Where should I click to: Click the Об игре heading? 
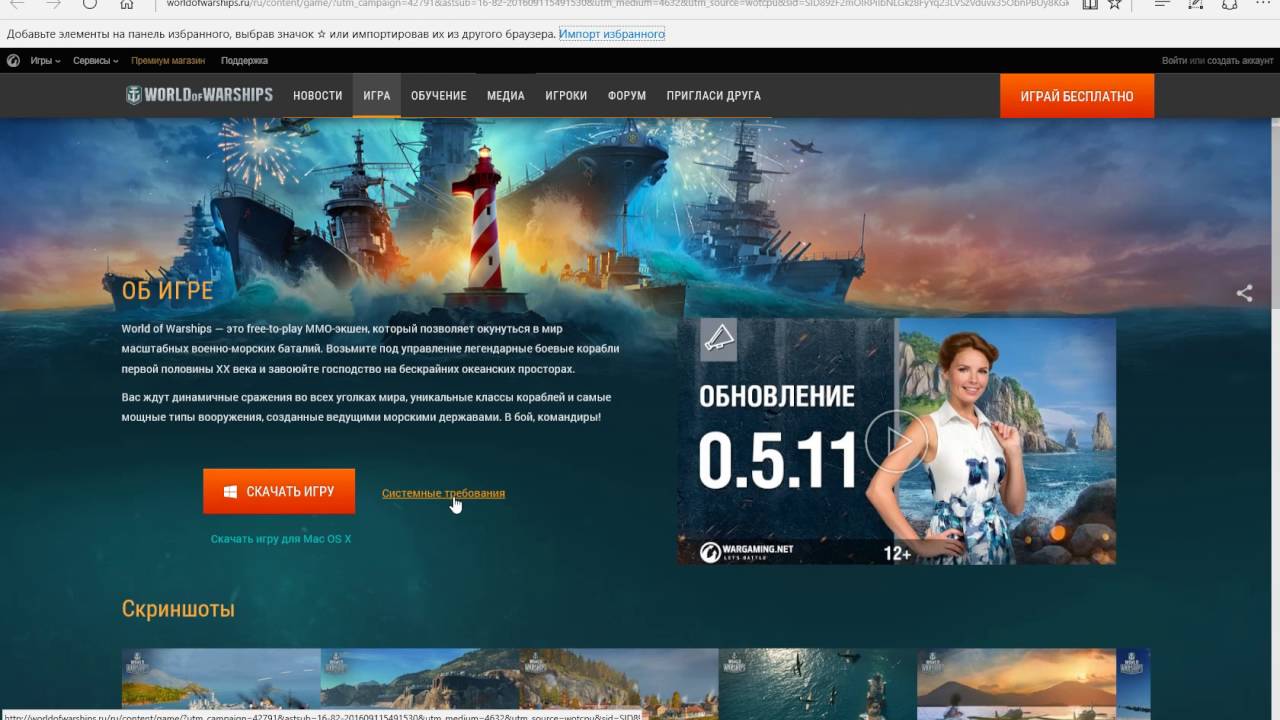click(x=167, y=290)
